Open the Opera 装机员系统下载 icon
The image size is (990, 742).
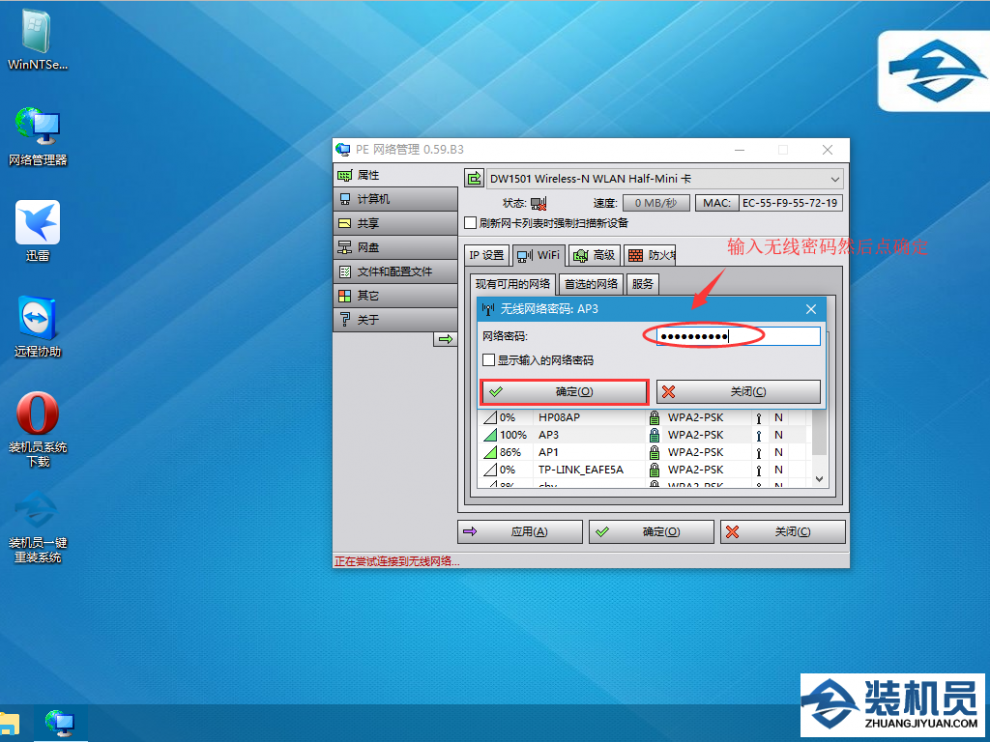37,414
